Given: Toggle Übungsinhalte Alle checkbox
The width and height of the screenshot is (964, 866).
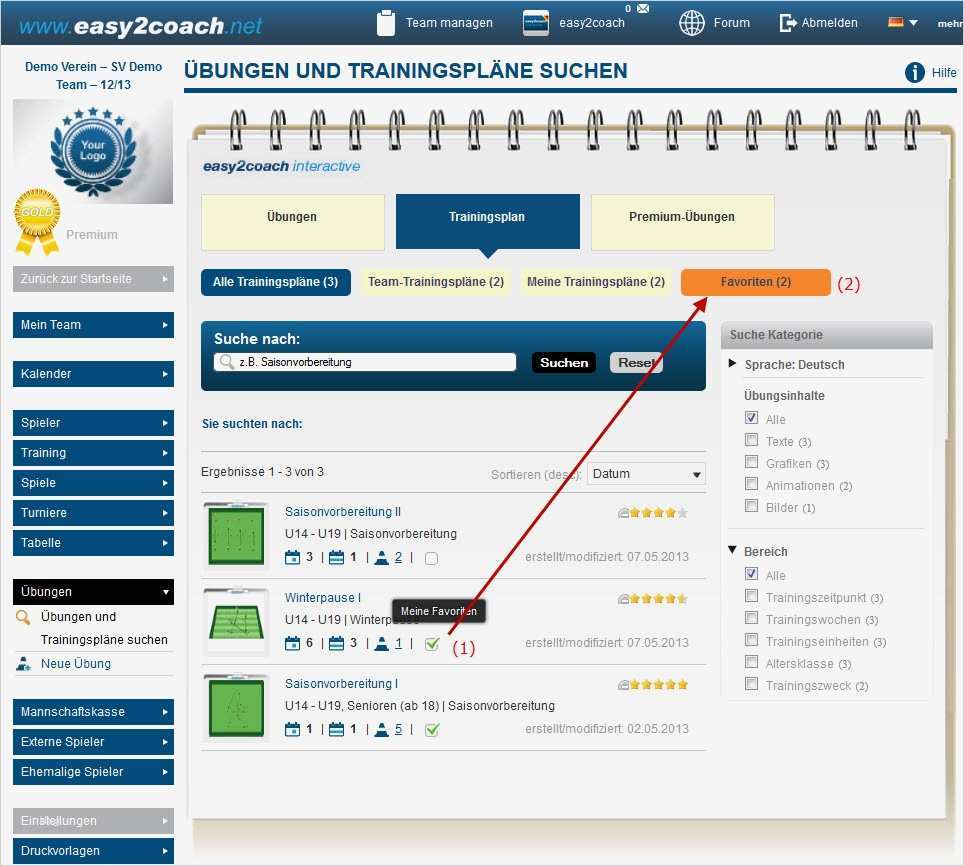Looking at the screenshot, I should 751,418.
